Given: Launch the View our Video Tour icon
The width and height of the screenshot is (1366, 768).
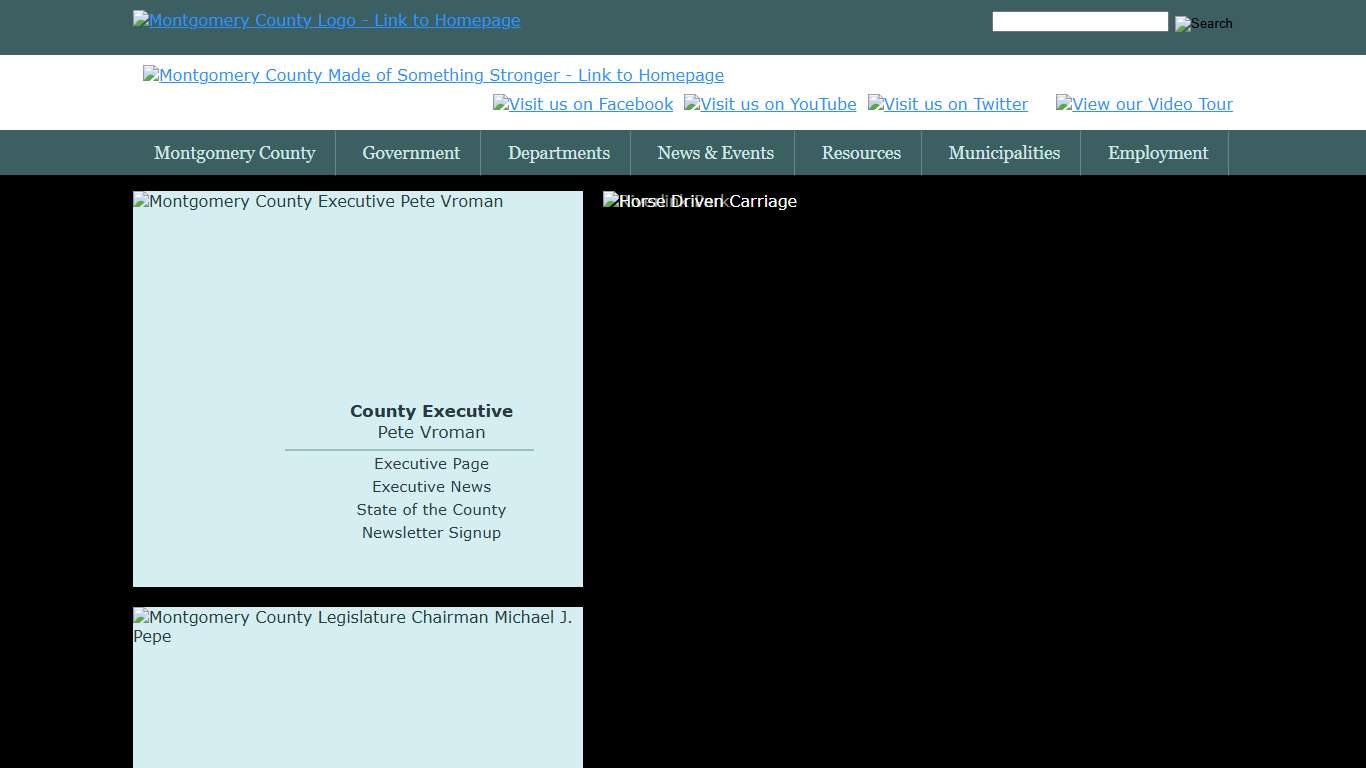Looking at the screenshot, I should 1144,104.
